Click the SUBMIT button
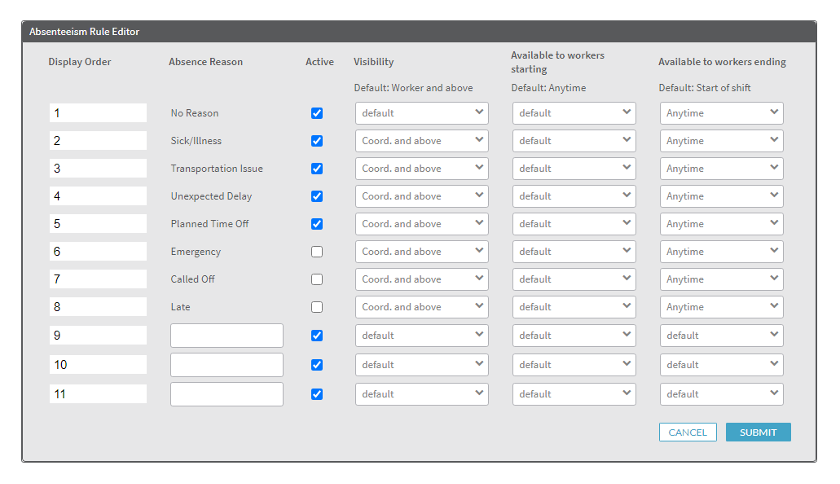Image resolution: width=840 pixels, height=484 pixels. (758, 432)
